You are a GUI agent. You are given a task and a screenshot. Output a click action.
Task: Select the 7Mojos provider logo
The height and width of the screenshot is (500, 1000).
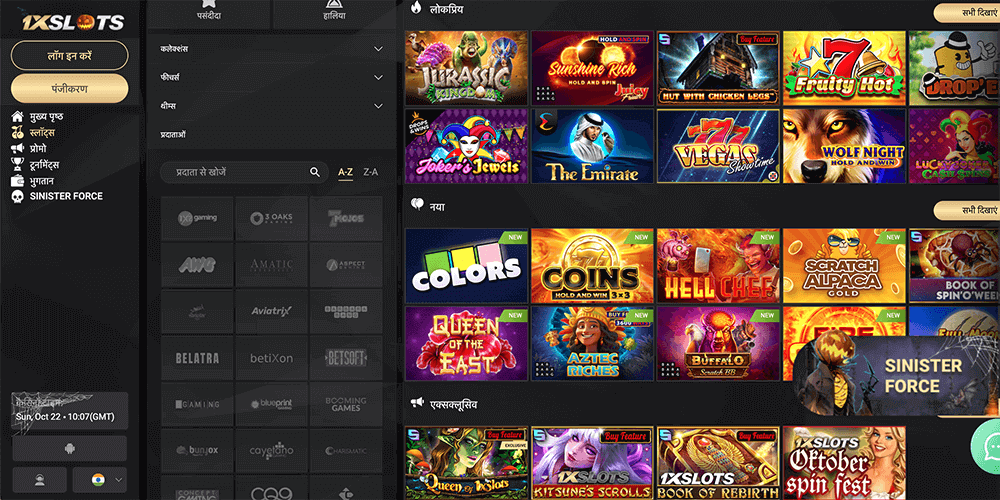[x=346, y=218]
